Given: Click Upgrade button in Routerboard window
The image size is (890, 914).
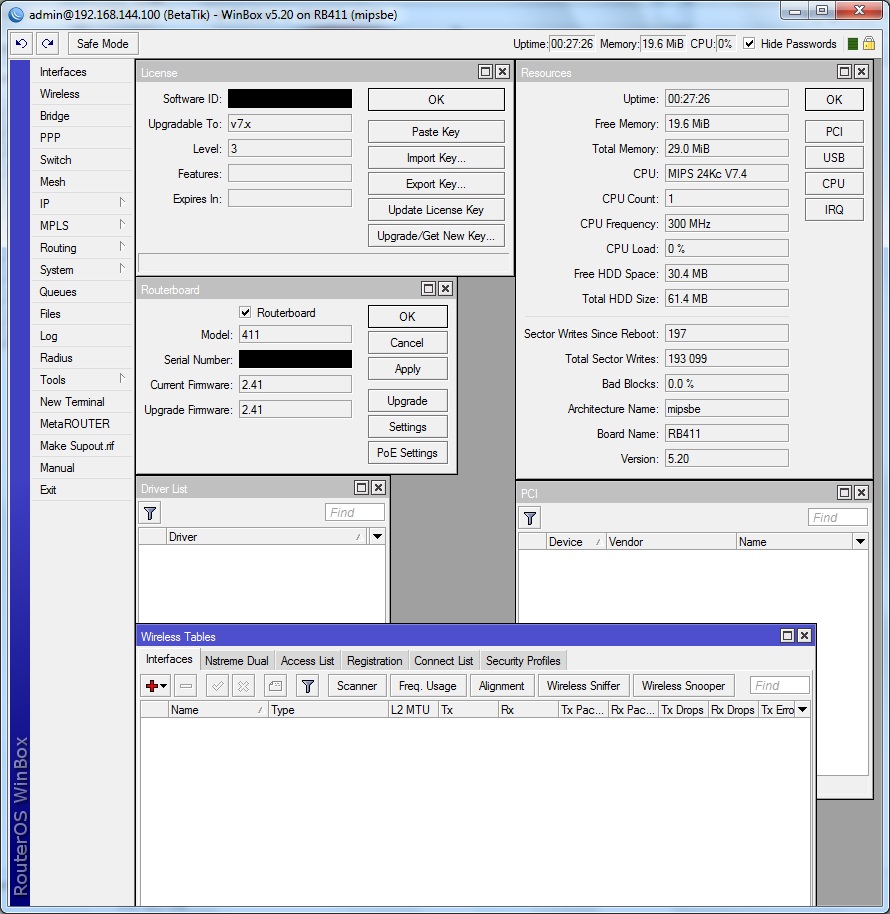Looking at the screenshot, I should (x=407, y=401).
